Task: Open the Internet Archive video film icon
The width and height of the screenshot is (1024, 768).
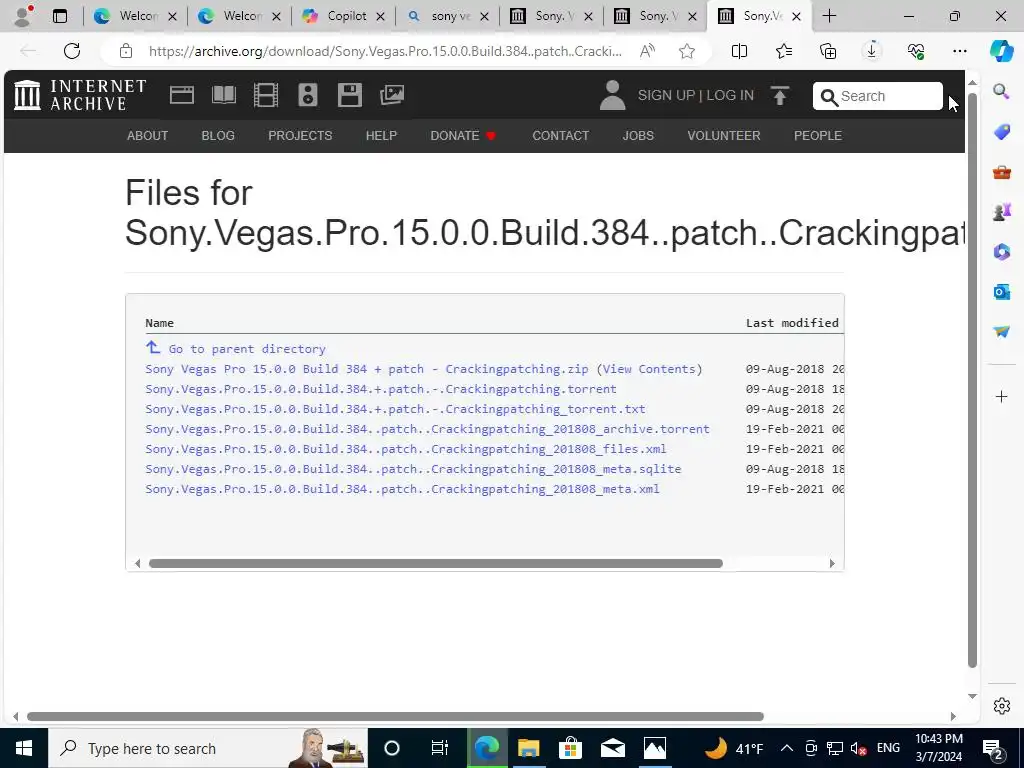Action: 266,95
